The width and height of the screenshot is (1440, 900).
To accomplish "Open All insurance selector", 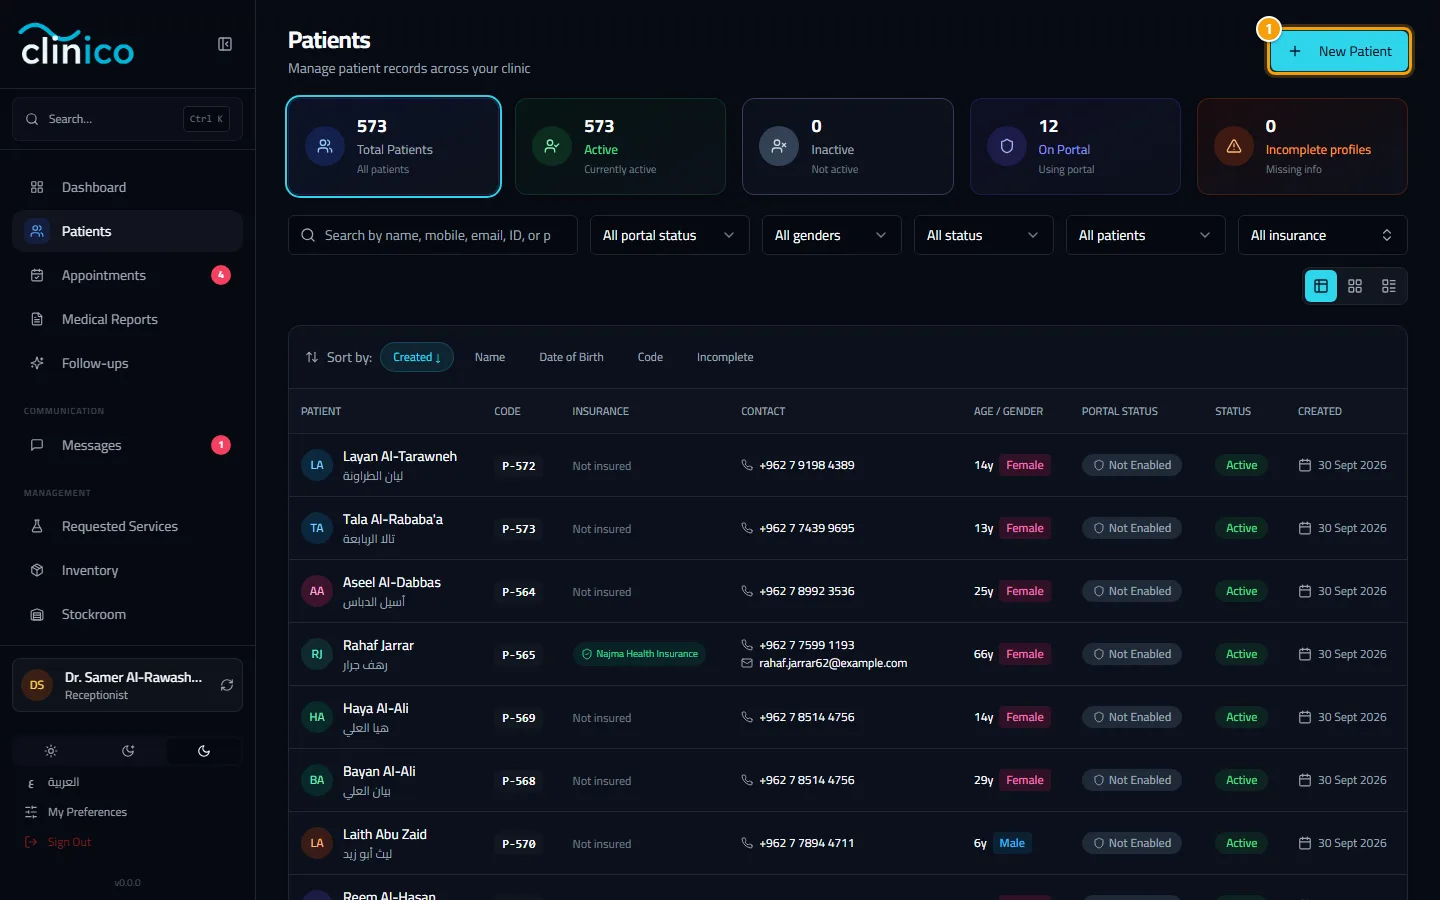I will [1322, 235].
